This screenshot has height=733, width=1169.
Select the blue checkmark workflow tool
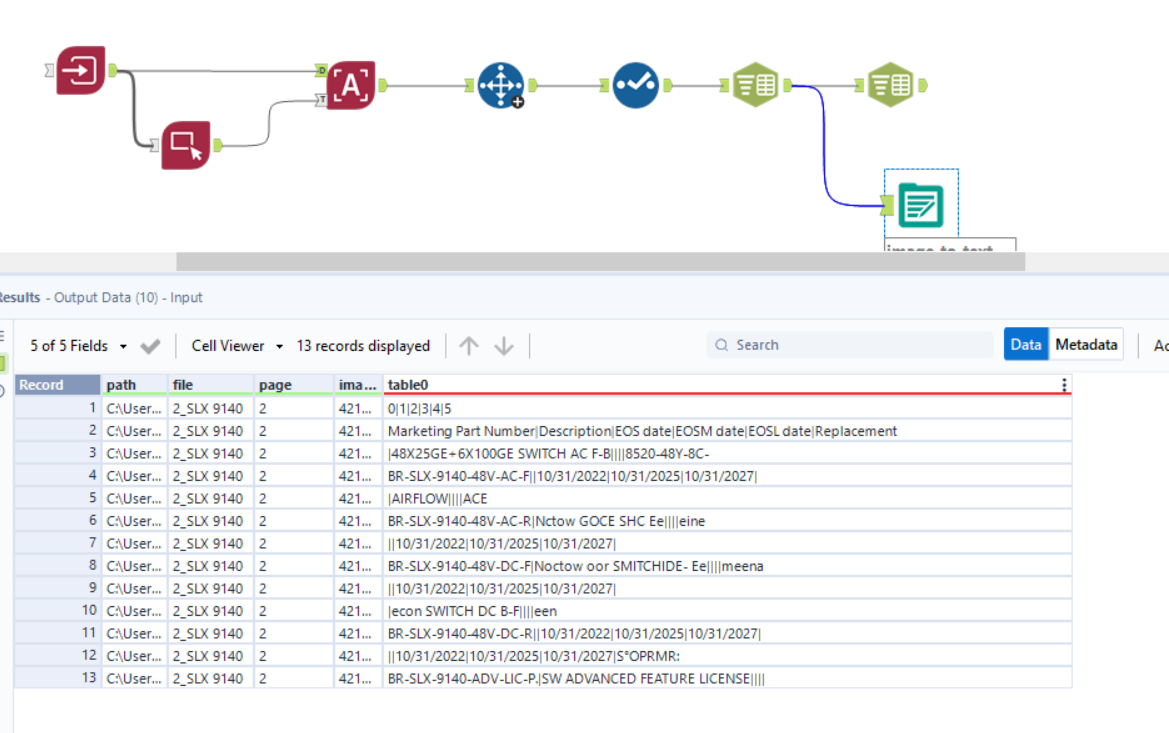tap(637, 85)
